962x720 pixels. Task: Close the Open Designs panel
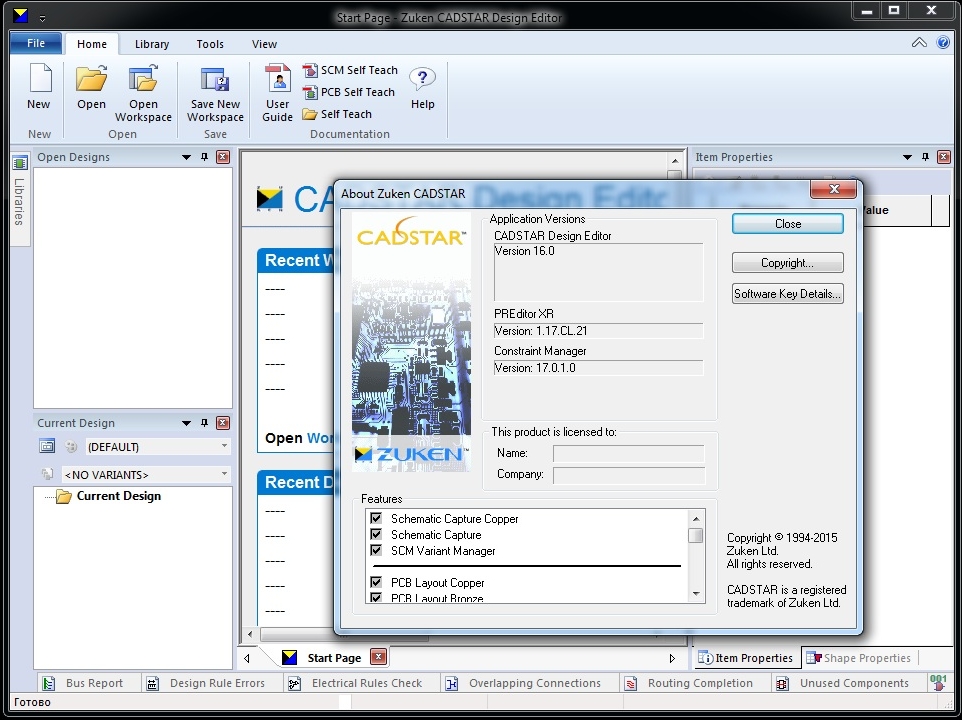click(223, 157)
